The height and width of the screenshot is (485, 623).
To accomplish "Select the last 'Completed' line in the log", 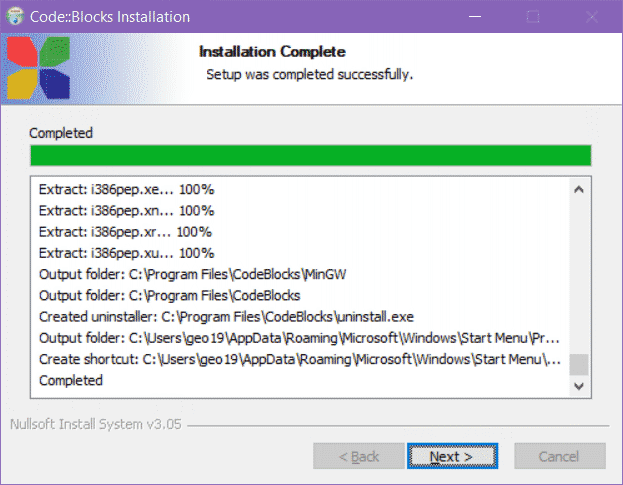I will tap(71, 380).
